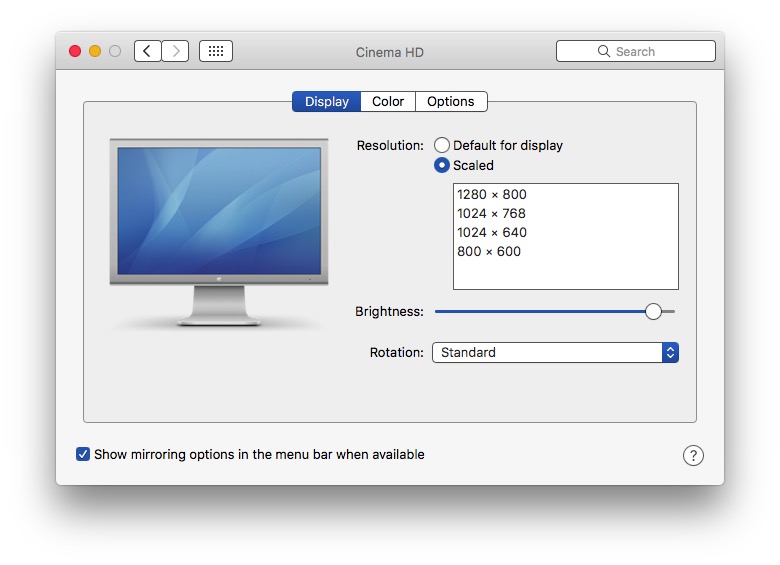The width and height of the screenshot is (780, 565).
Task: Minimize window with yellow button
Action: click(95, 51)
